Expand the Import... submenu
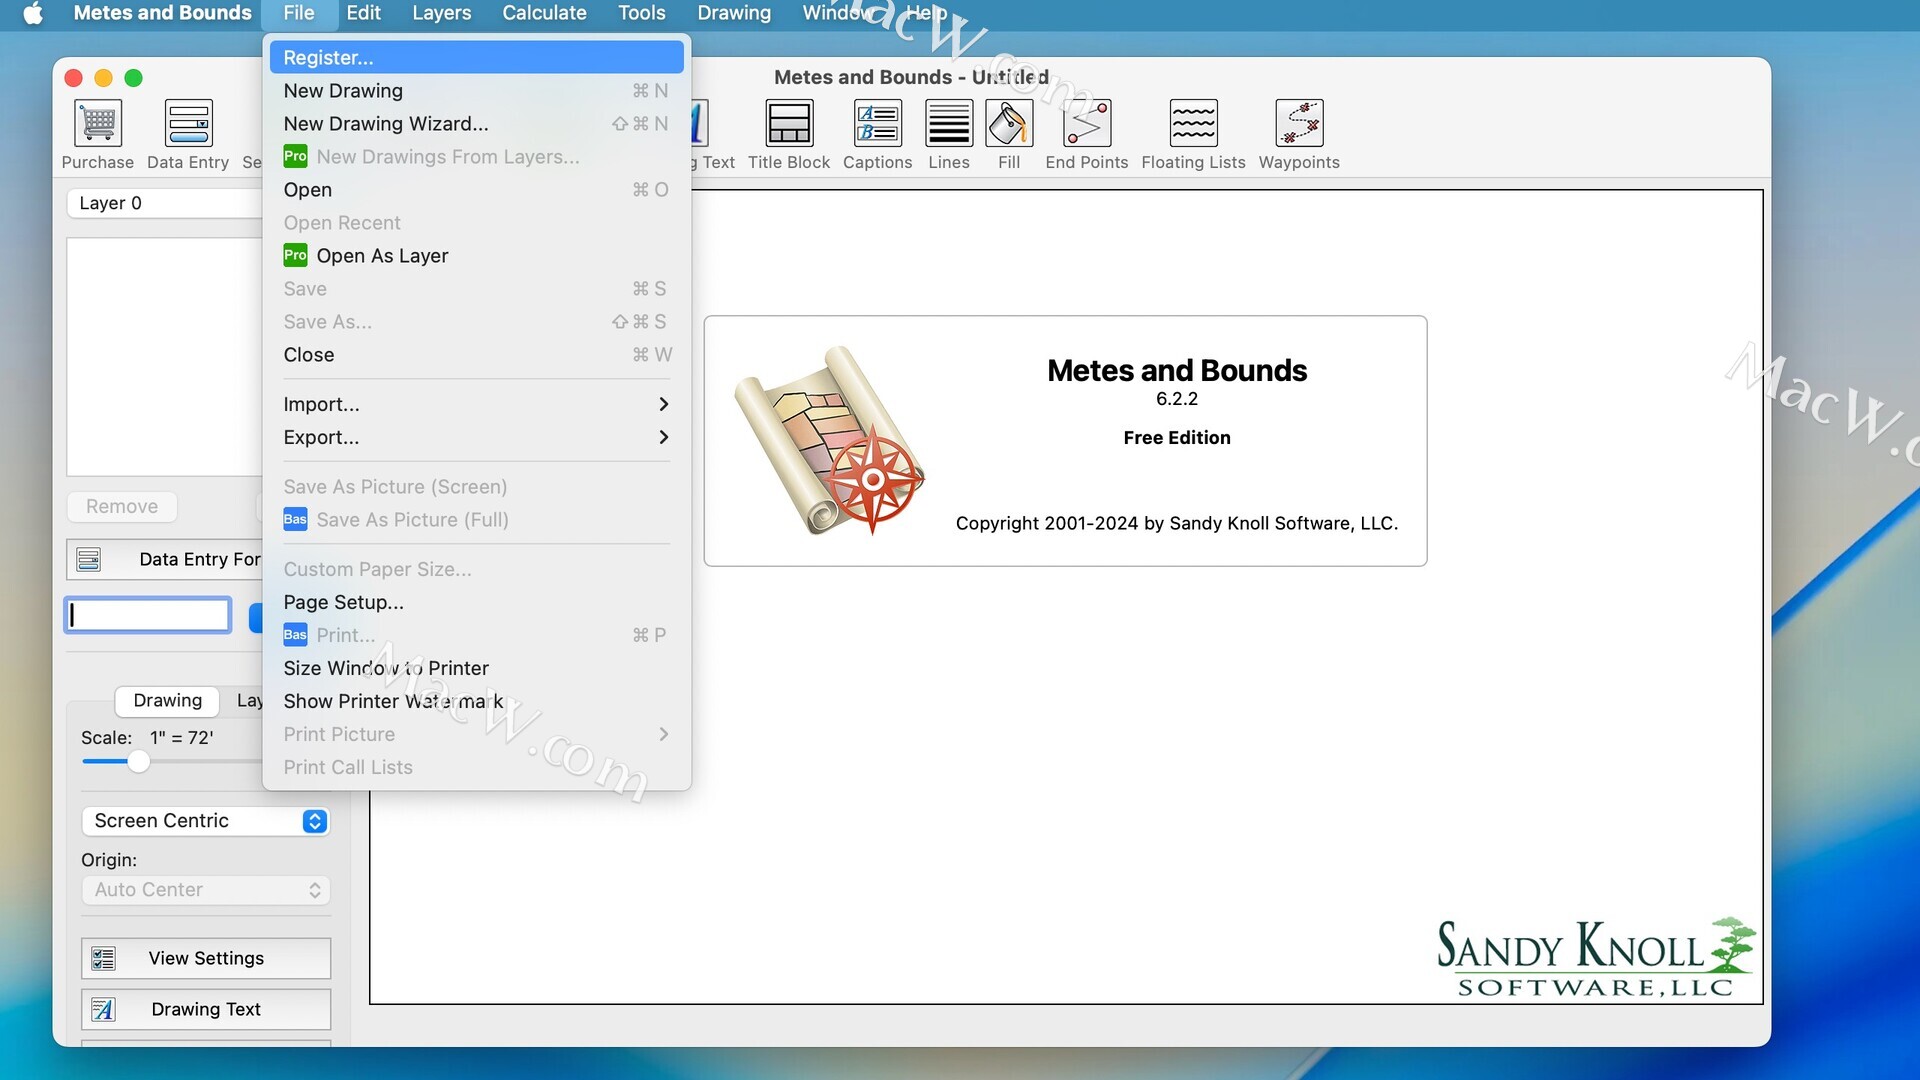The height and width of the screenshot is (1080, 1920). coord(477,404)
